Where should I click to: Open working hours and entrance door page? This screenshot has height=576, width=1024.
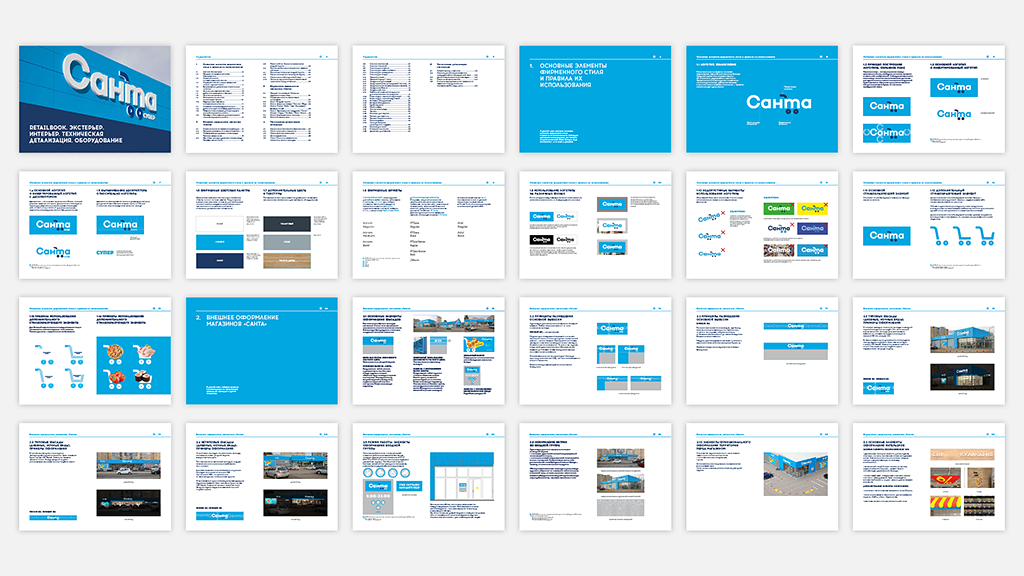click(x=428, y=477)
